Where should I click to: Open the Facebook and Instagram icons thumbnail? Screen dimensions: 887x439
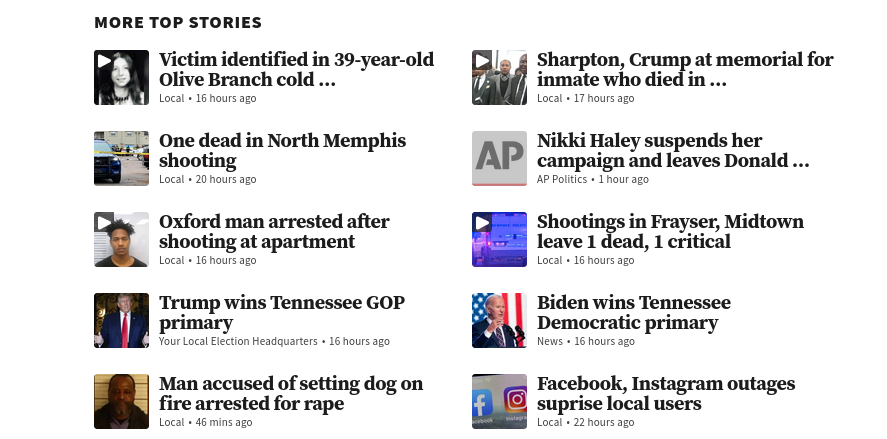click(x=499, y=401)
